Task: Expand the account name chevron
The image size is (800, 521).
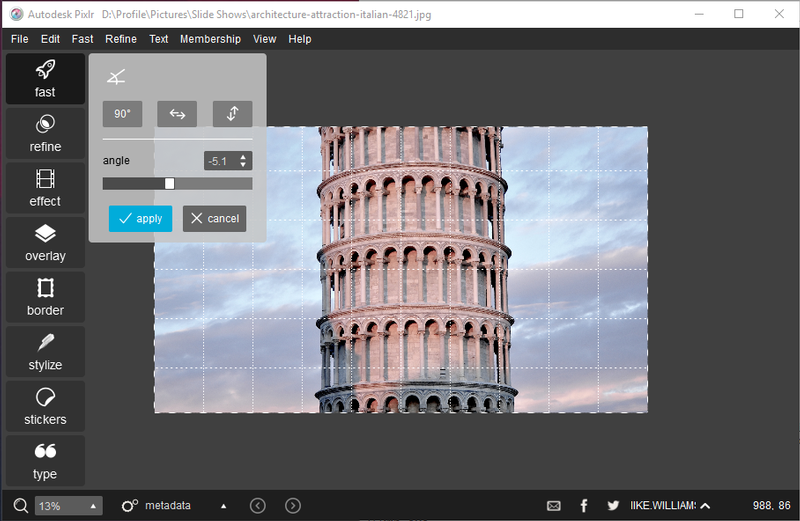Action: tap(705, 506)
